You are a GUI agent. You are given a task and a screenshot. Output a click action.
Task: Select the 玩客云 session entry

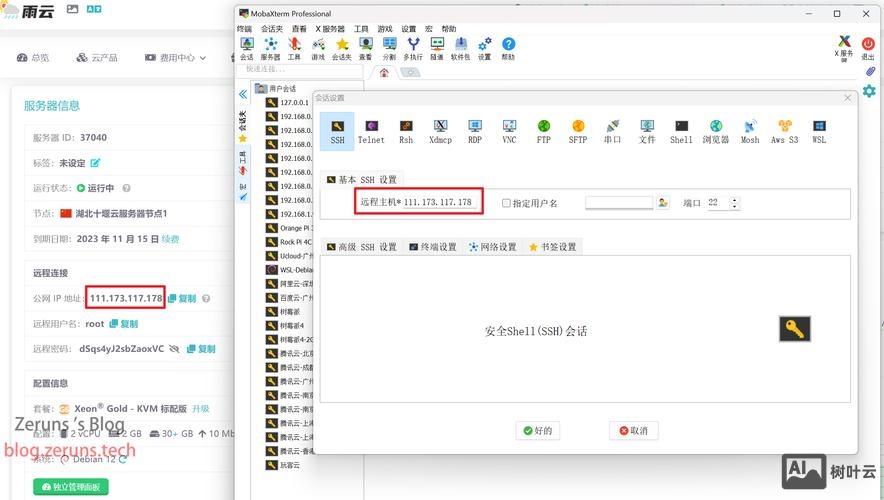[283, 465]
